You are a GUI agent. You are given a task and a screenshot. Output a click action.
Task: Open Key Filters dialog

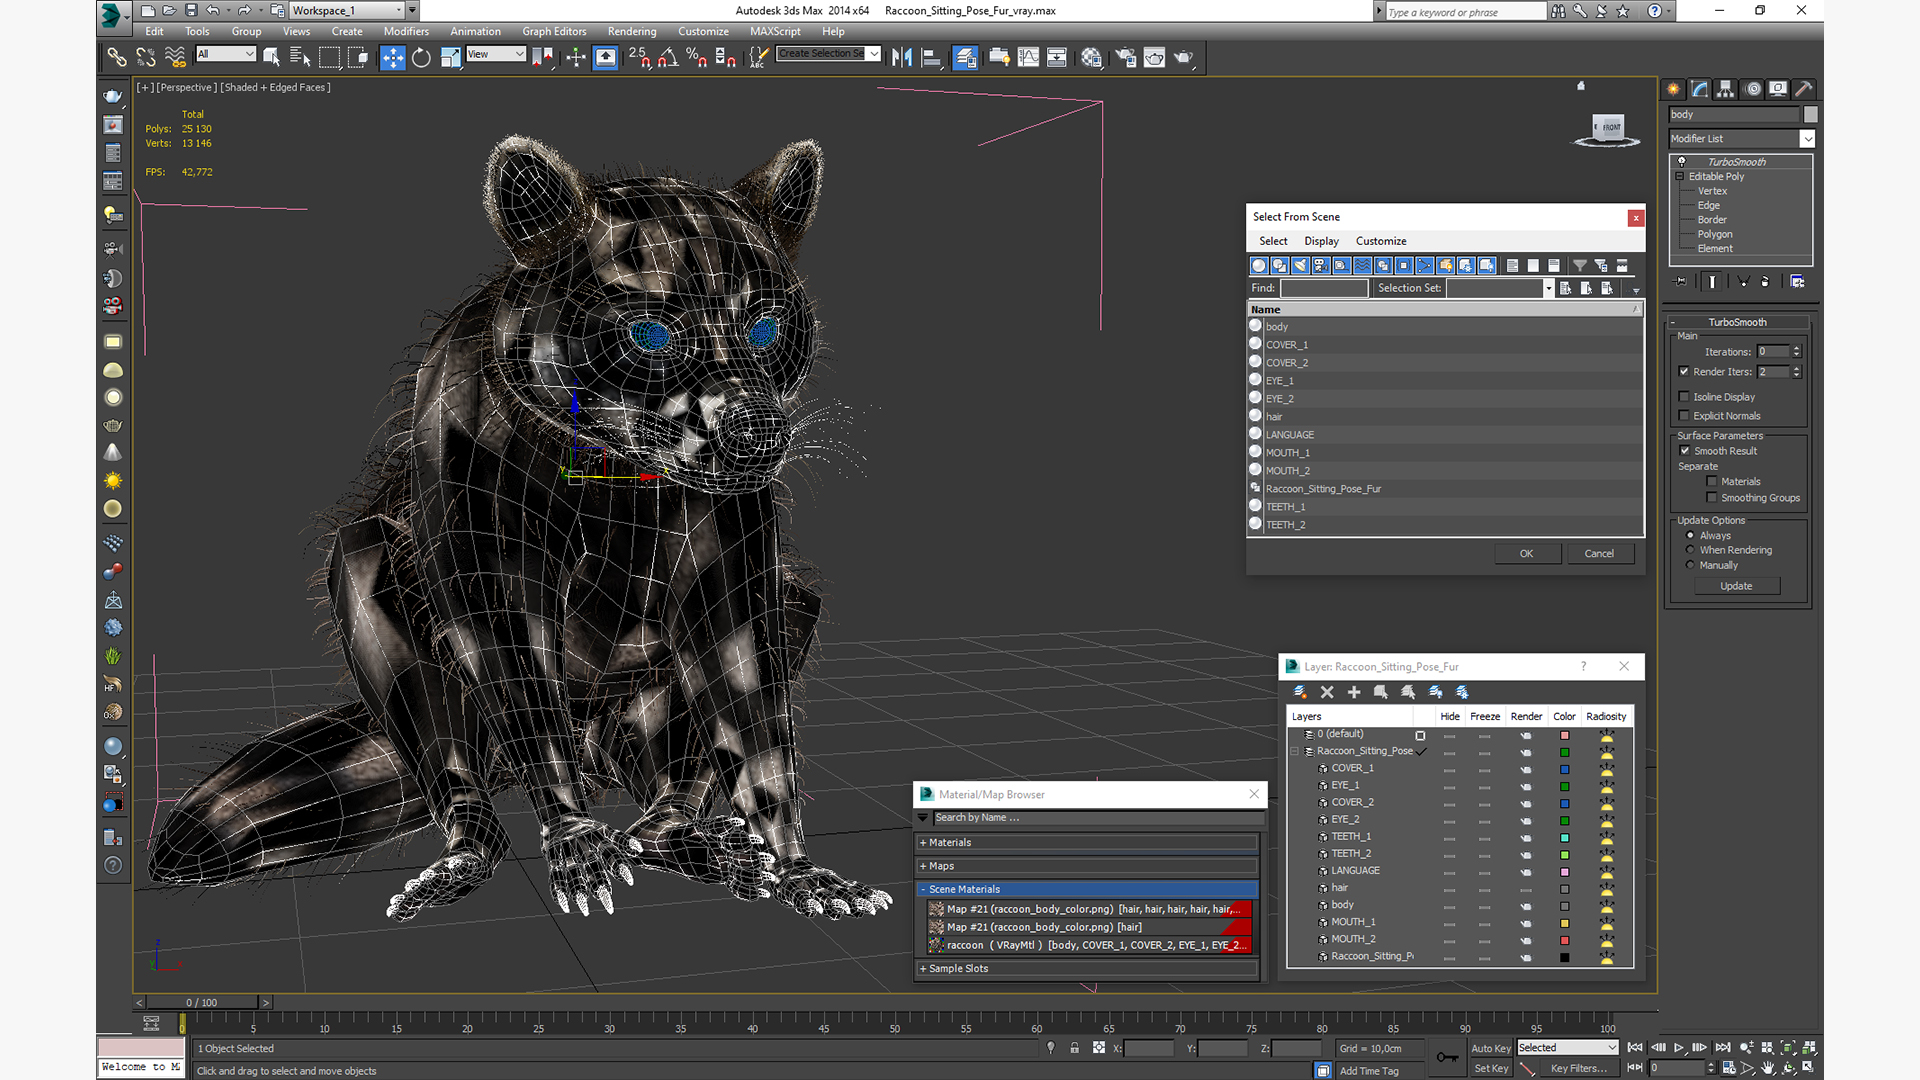(1579, 1068)
